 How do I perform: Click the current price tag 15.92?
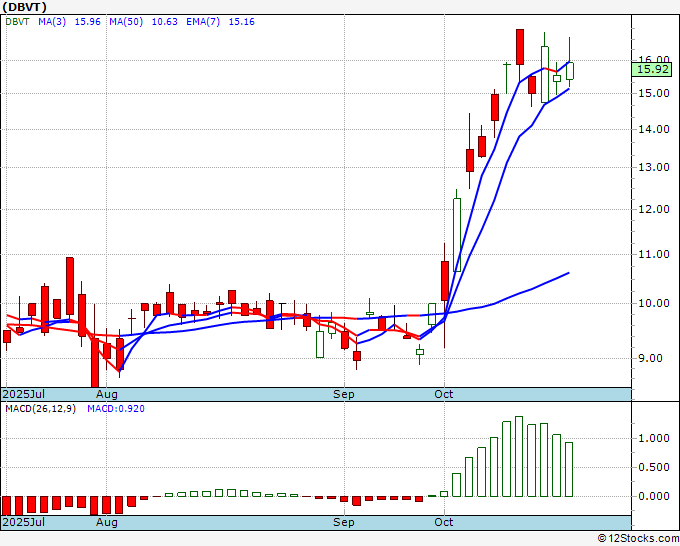[652, 69]
